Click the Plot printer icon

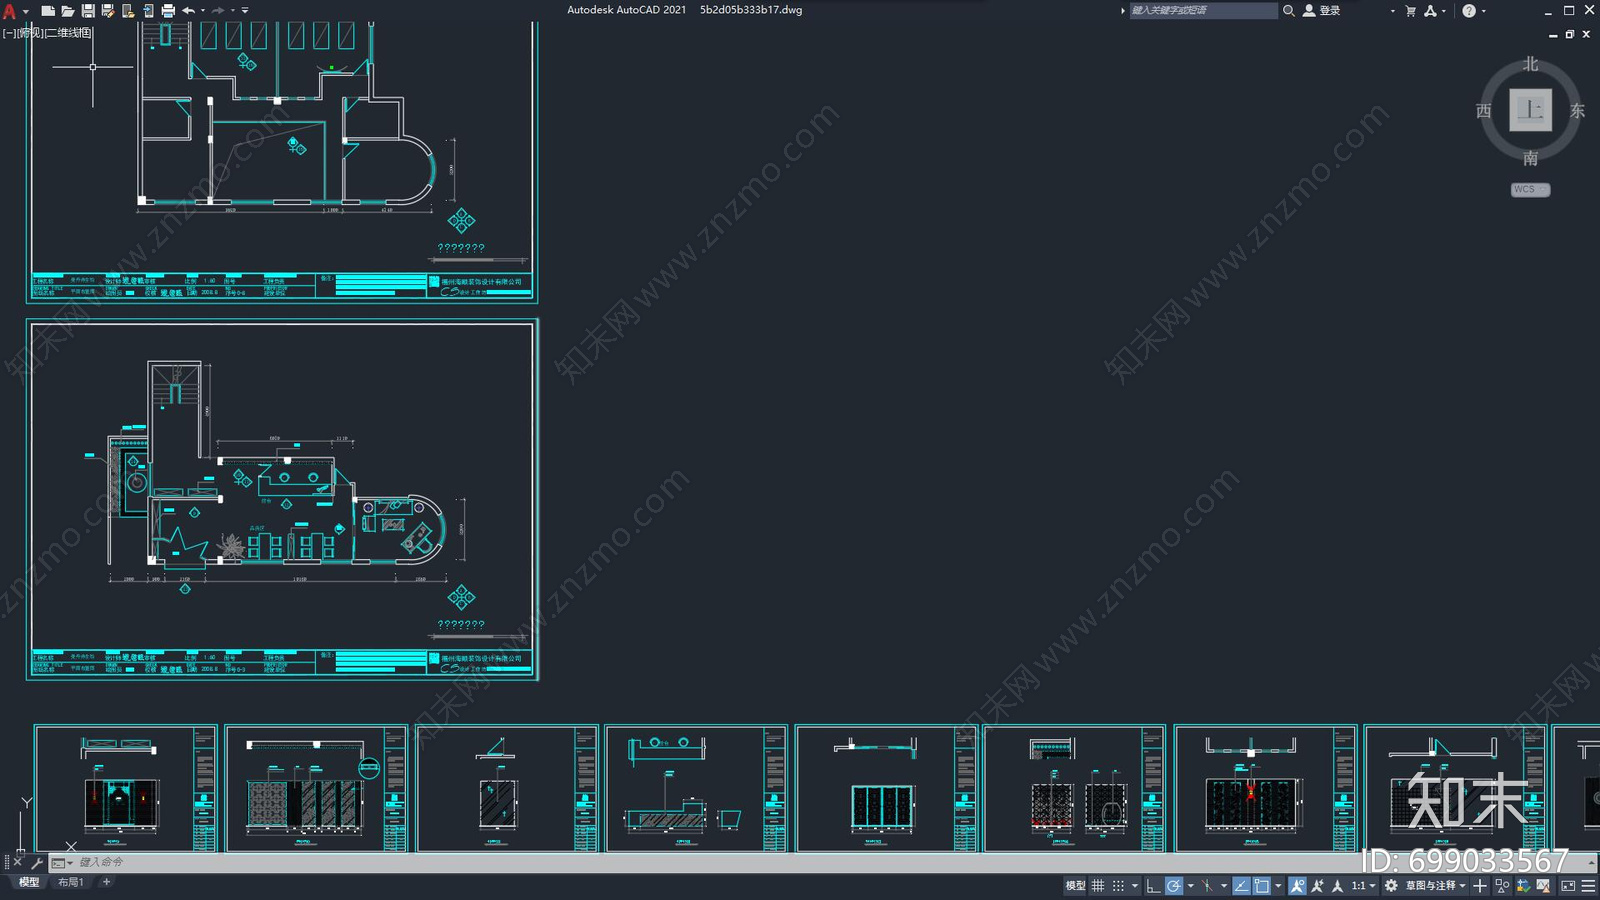168,11
